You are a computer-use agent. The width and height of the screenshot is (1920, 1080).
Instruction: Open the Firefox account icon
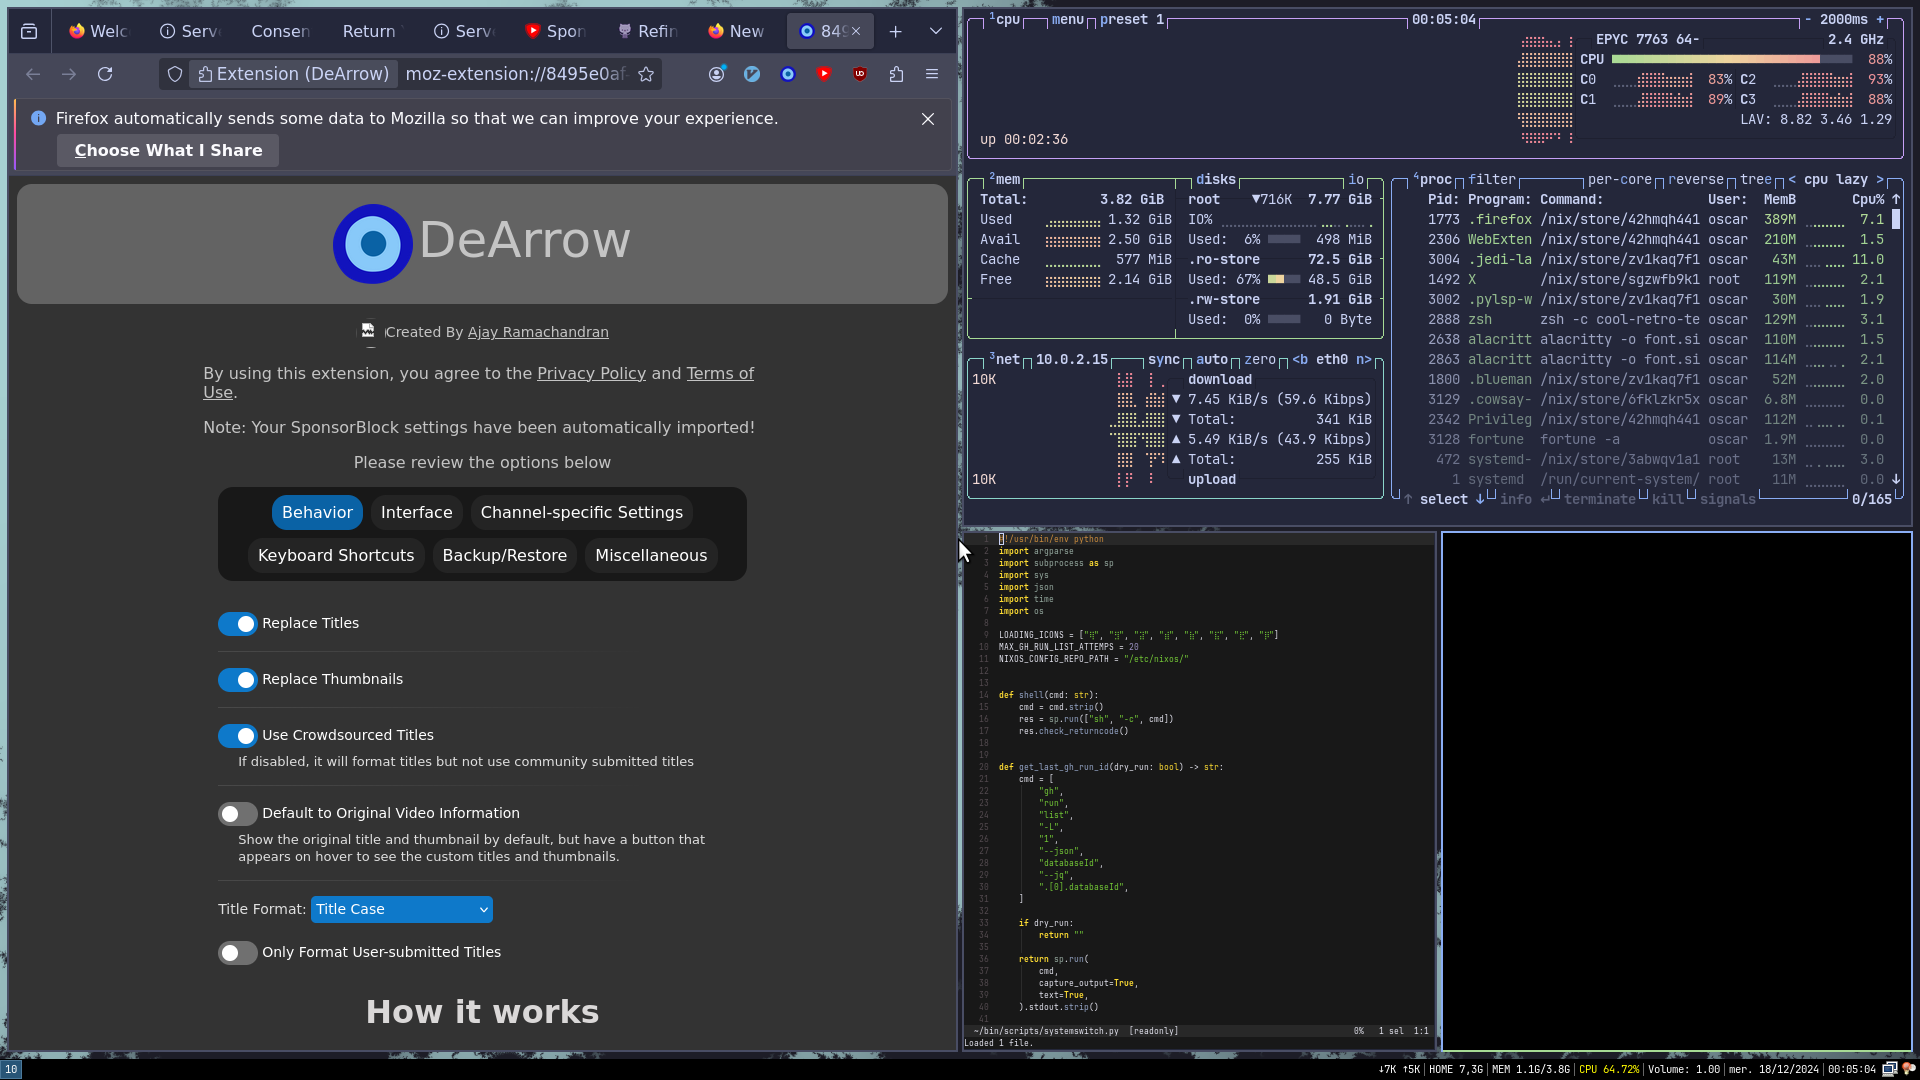[716, 74]
